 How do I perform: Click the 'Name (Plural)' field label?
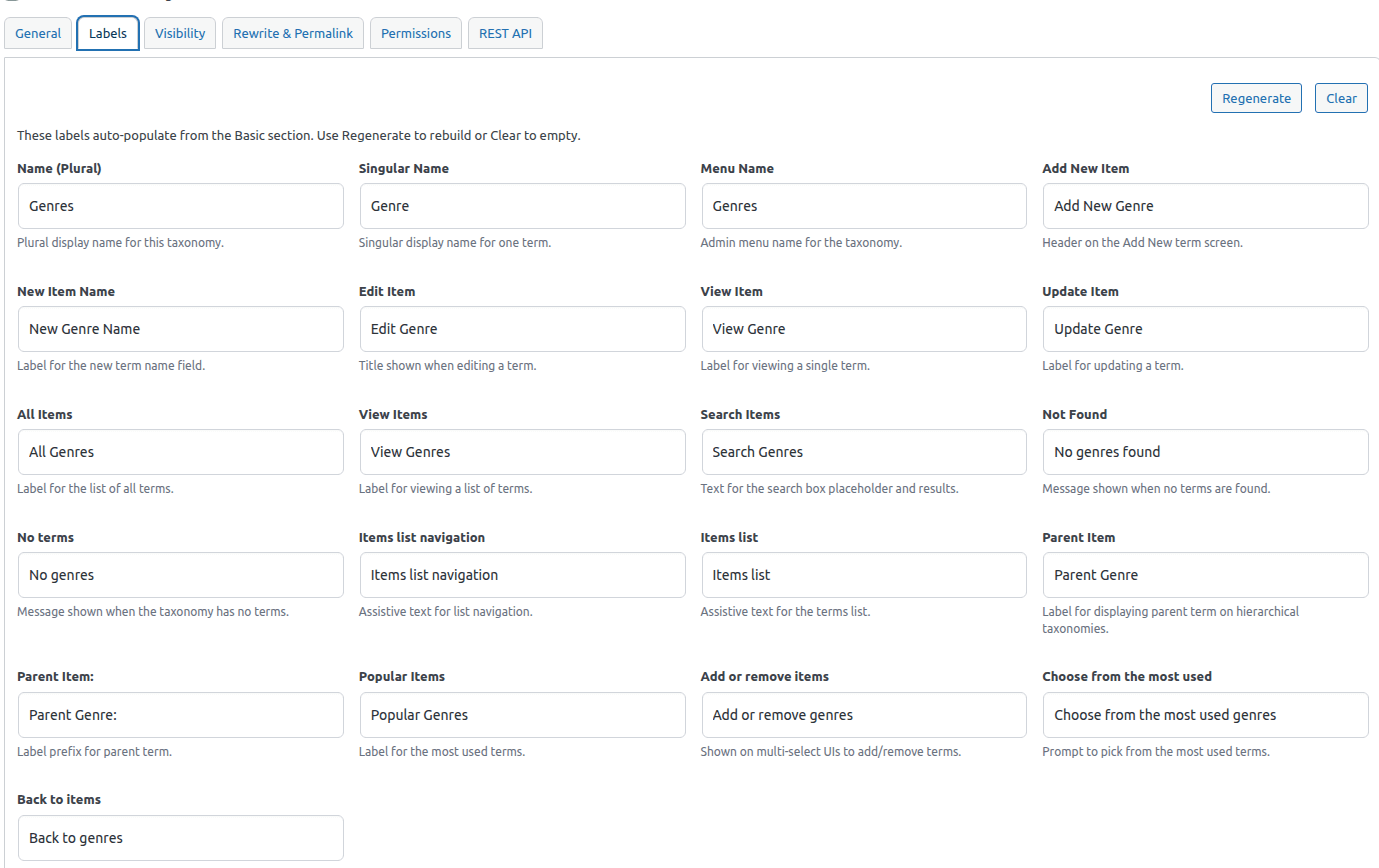pyautogui.click(x=59, y=169)
